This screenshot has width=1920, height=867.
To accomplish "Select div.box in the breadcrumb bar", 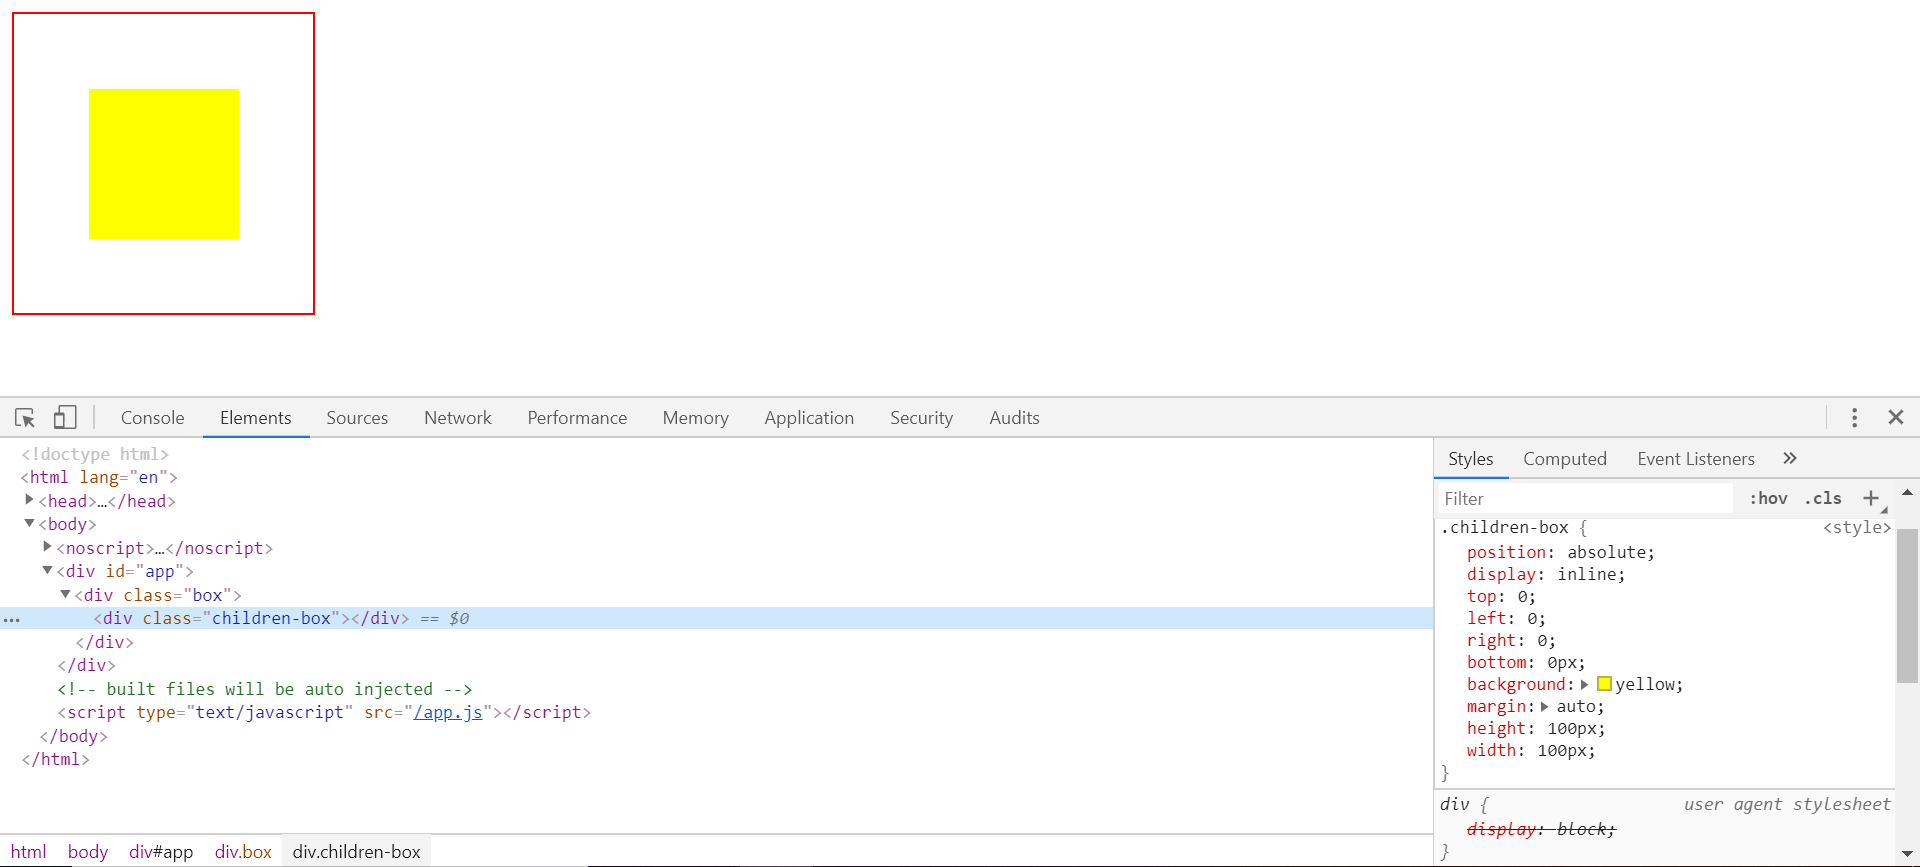I will coord(243,852).
